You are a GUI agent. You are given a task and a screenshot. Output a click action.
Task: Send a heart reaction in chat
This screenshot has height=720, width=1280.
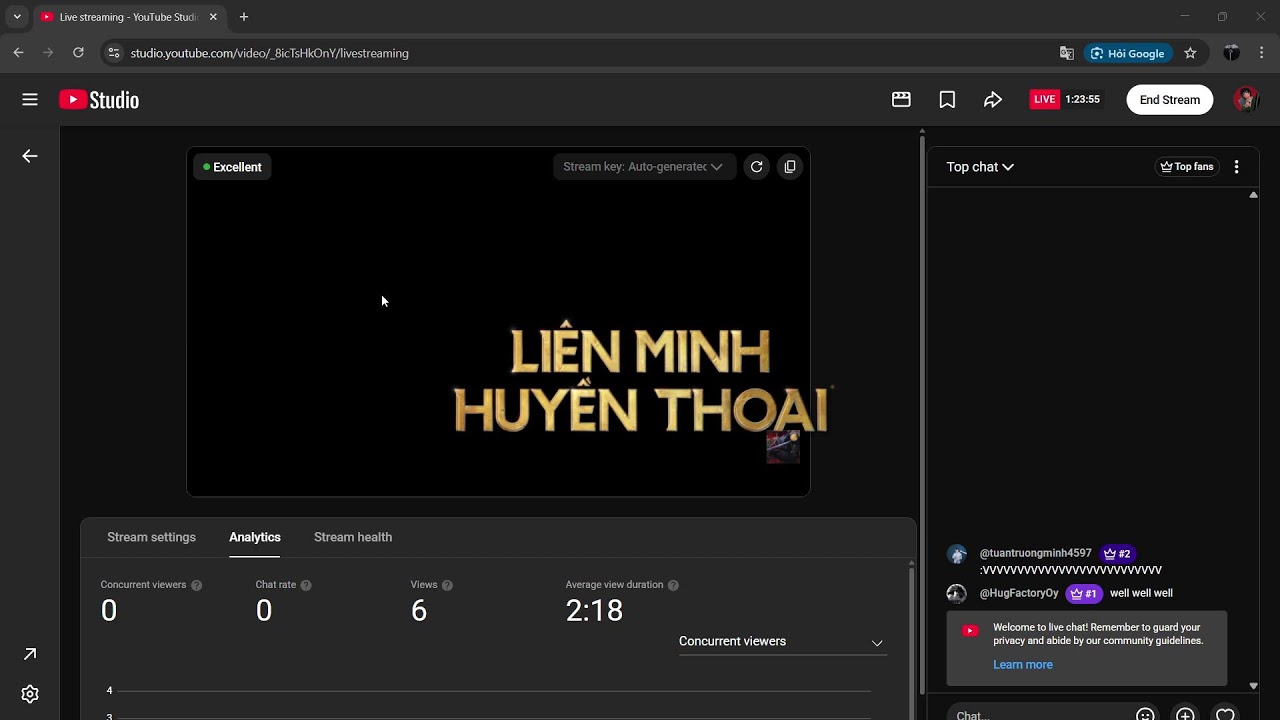(1225, 715)
